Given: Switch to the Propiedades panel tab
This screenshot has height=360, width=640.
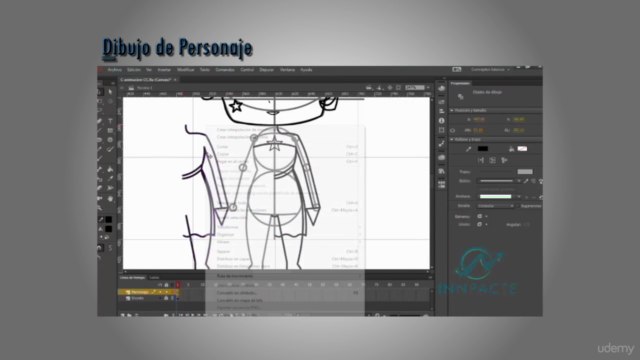Looking at the screenshot, I should 460,83.
